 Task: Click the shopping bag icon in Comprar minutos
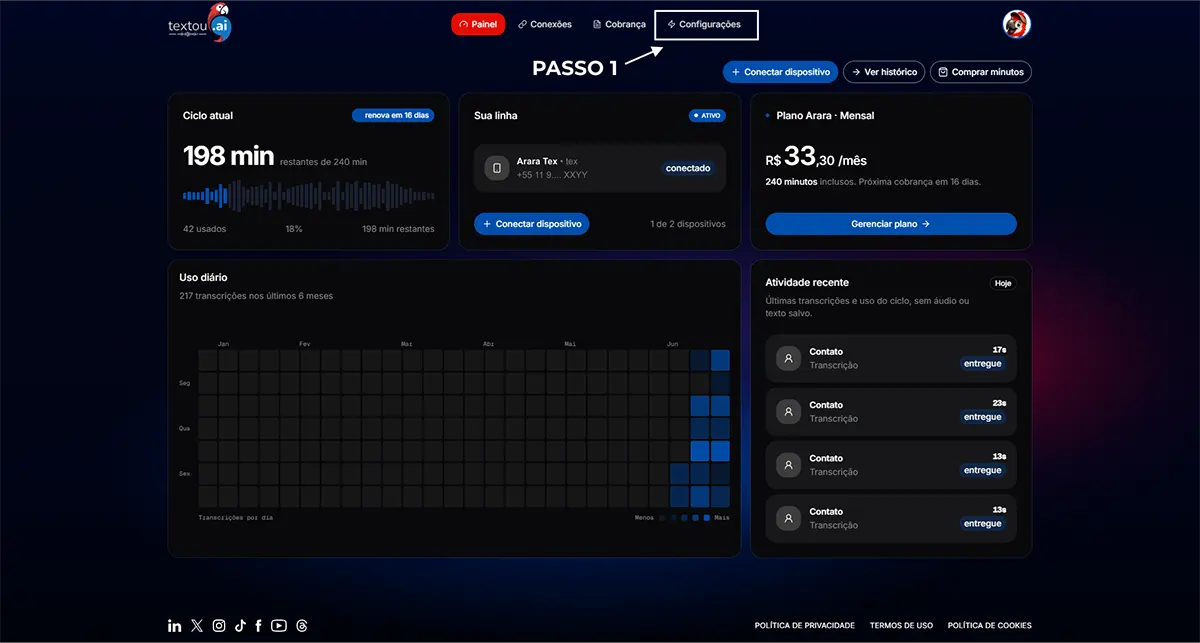coord(943,72)
